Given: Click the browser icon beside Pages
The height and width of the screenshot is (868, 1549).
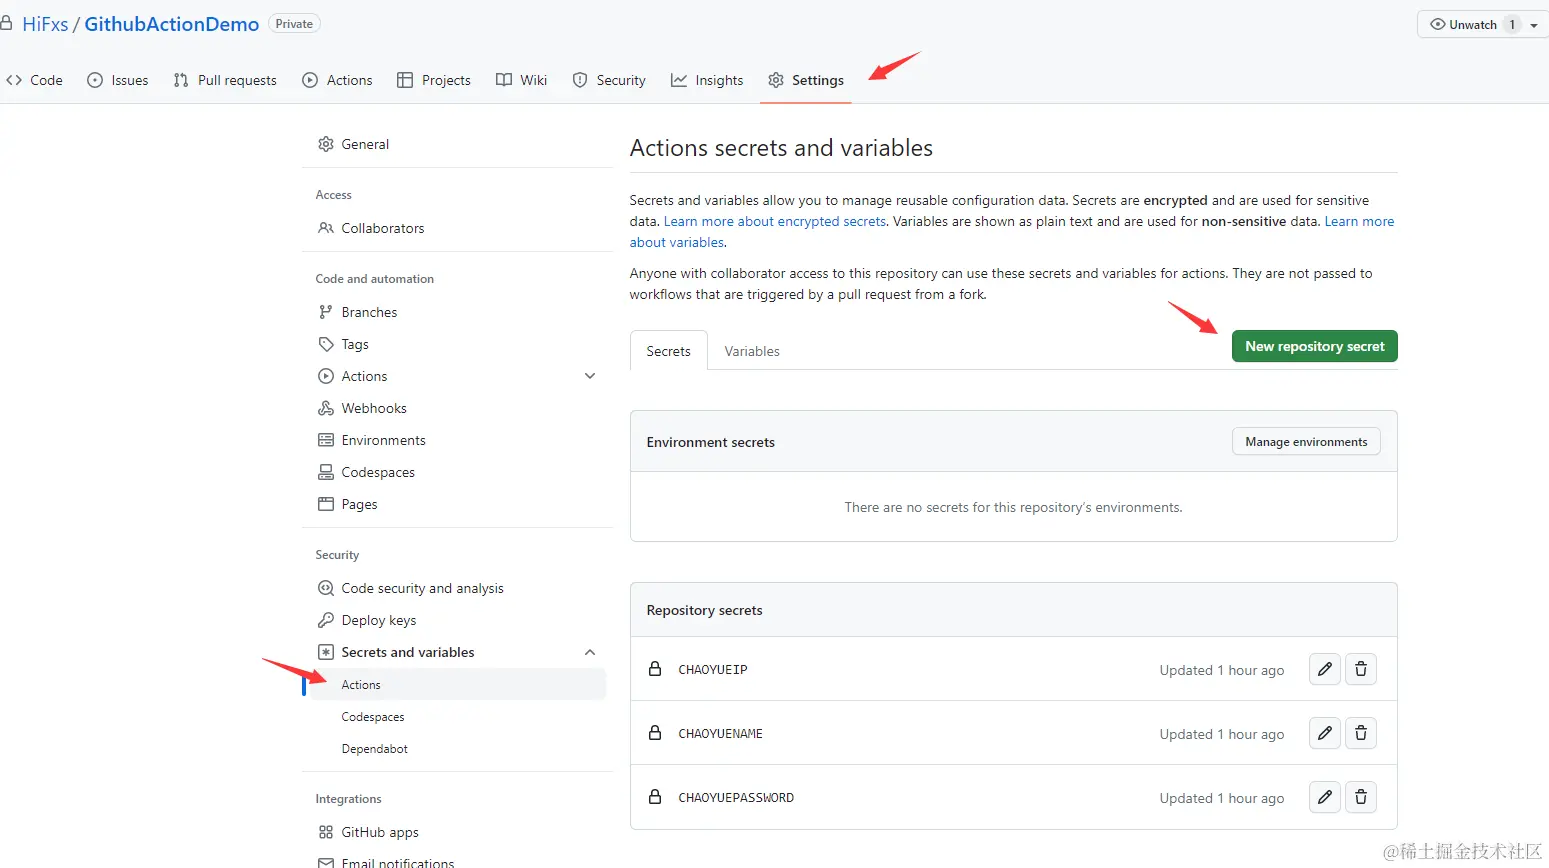Looking at the screenshot, I should (x=326, y=504).
